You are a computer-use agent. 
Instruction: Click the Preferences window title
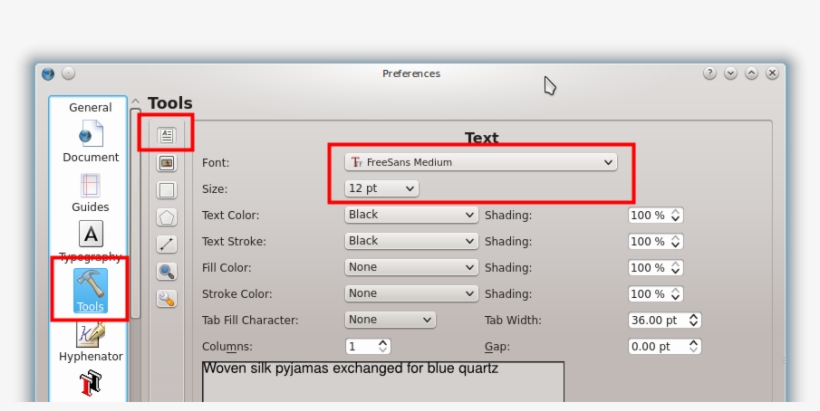coord(411,74)
